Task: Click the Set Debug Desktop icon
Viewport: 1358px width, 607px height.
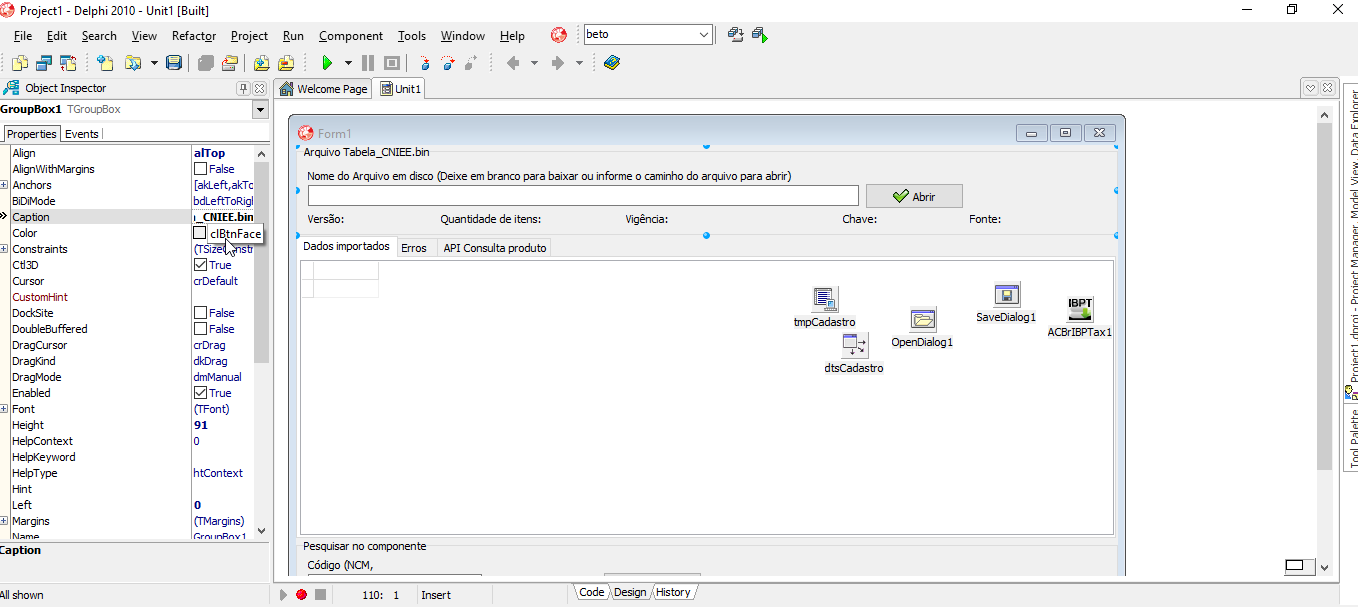Action: click(760, 35)
